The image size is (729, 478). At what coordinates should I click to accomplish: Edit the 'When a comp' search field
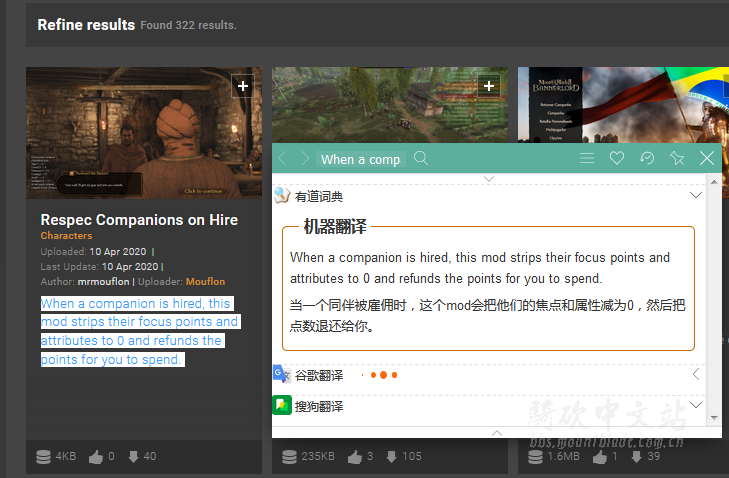[361, 159]
